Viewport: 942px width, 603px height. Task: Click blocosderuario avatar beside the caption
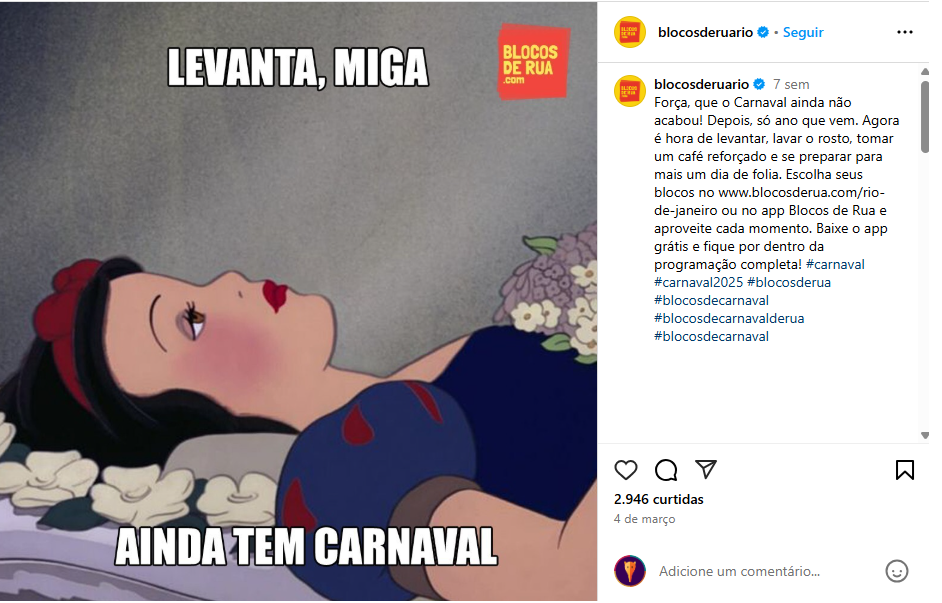[629, 91]
